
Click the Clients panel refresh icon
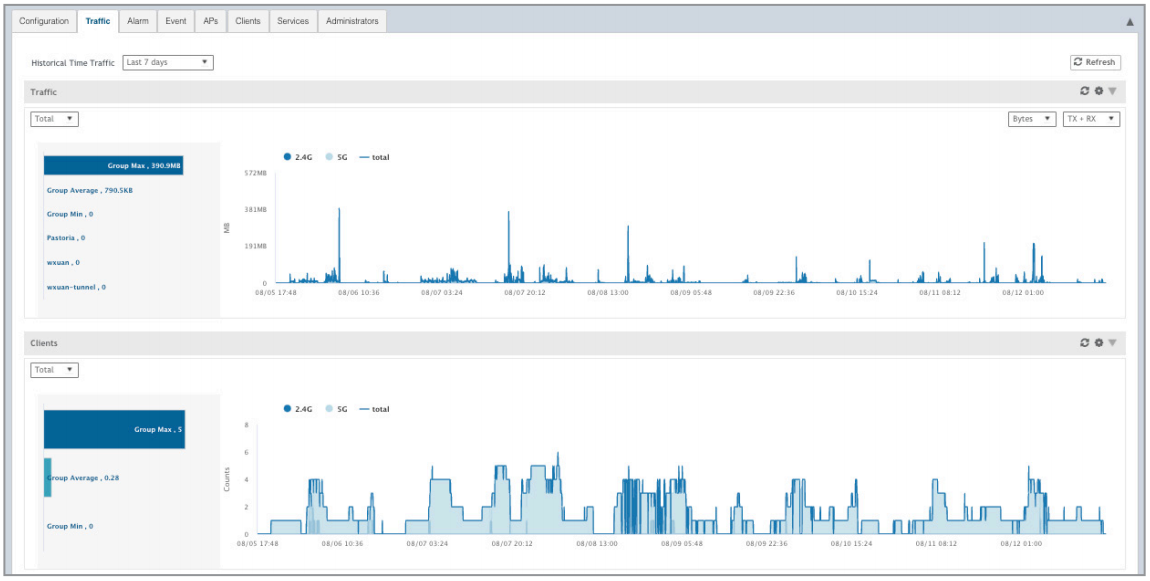point(1084,343)
